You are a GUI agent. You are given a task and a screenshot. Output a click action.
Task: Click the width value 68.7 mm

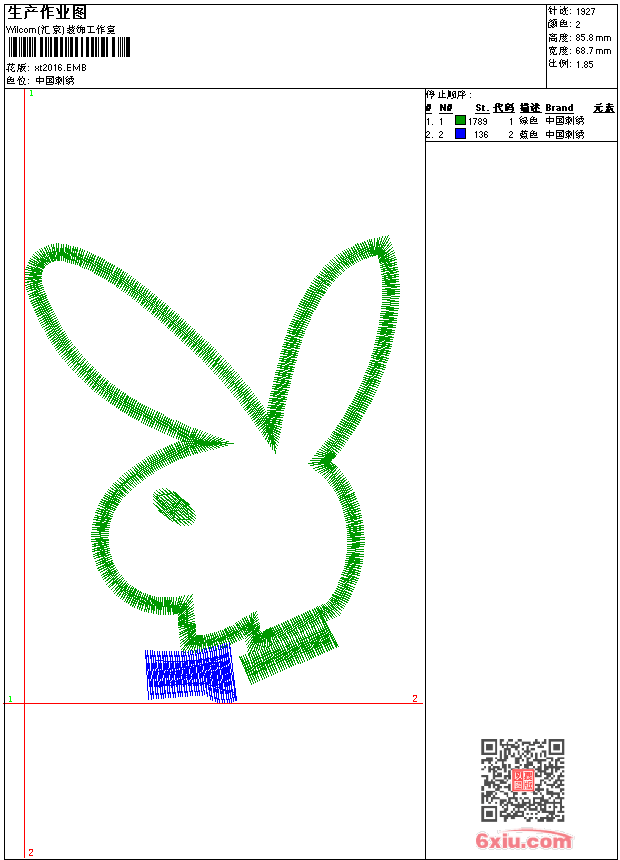tap(593, 51)
